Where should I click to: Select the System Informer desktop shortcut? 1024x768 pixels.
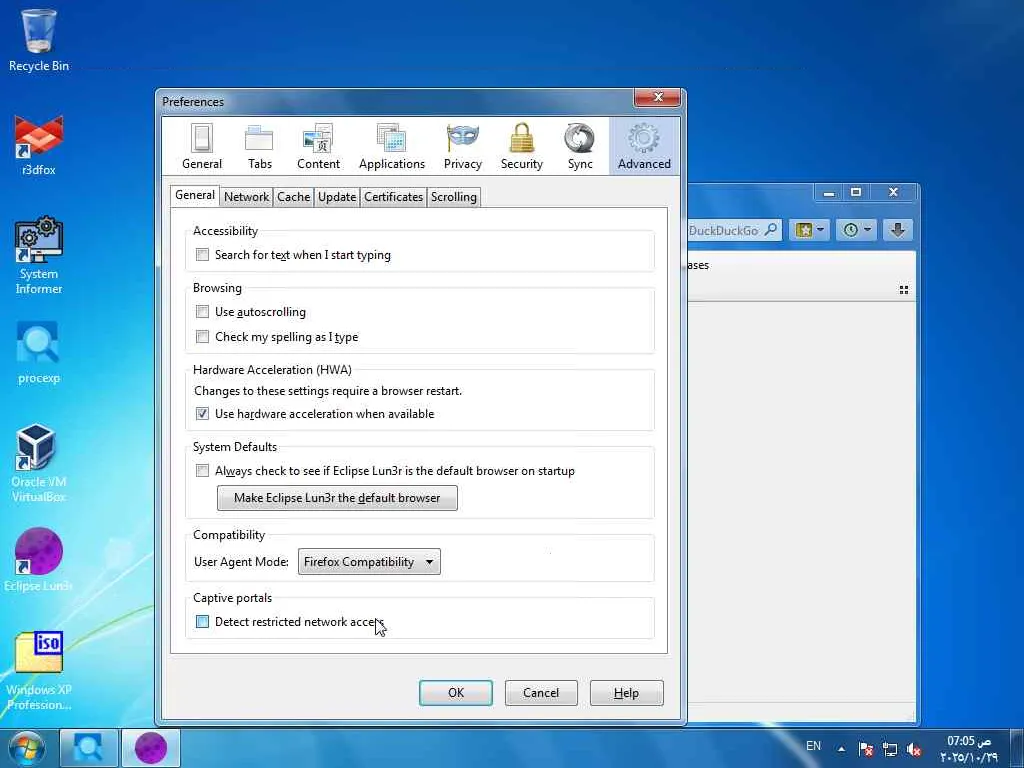(39, 256)
